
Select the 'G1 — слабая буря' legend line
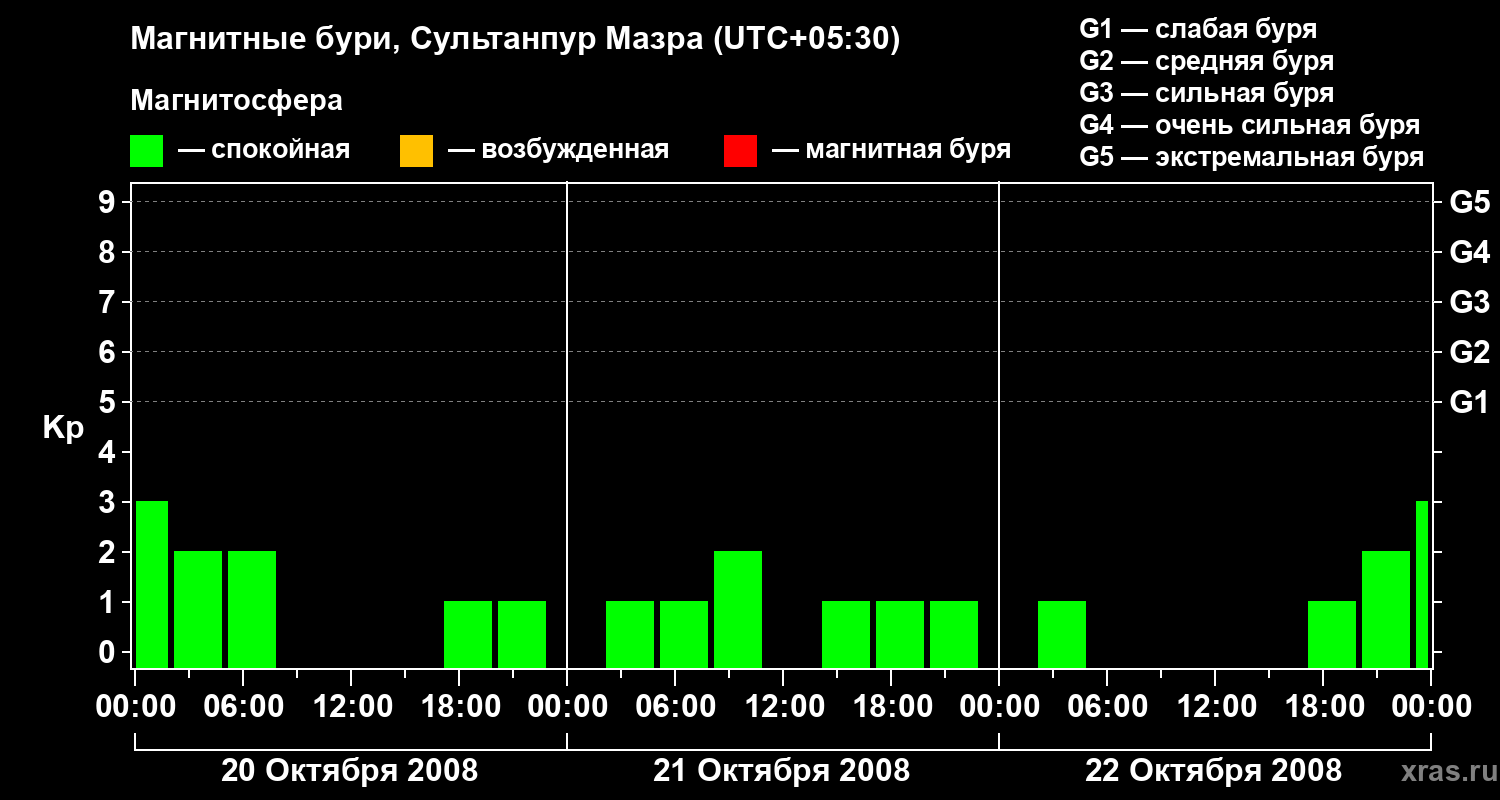click(x=1198, y=29)
